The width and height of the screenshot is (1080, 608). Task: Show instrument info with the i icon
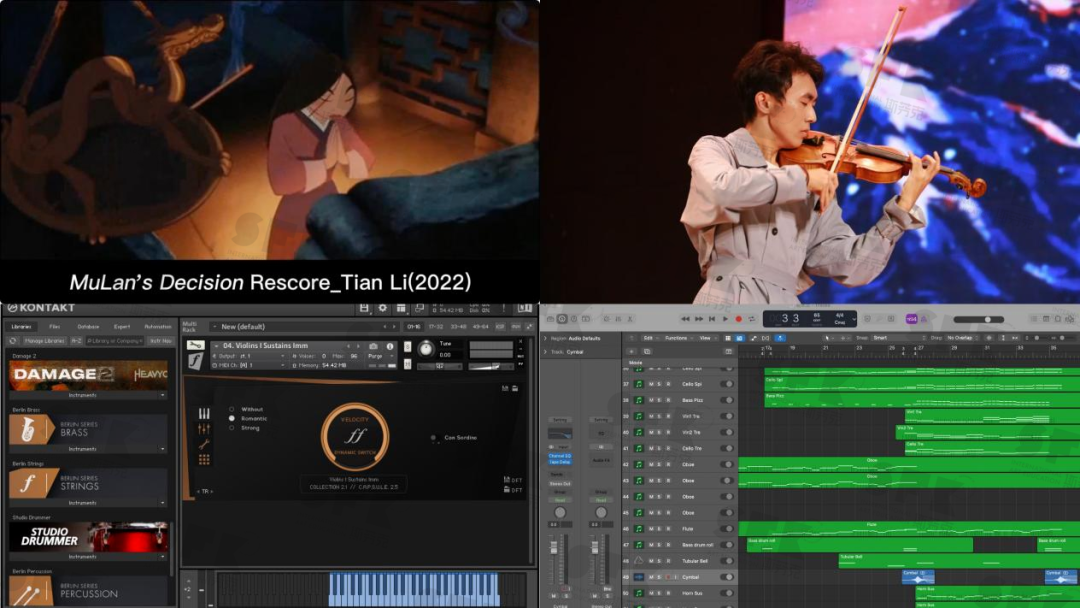390,346
